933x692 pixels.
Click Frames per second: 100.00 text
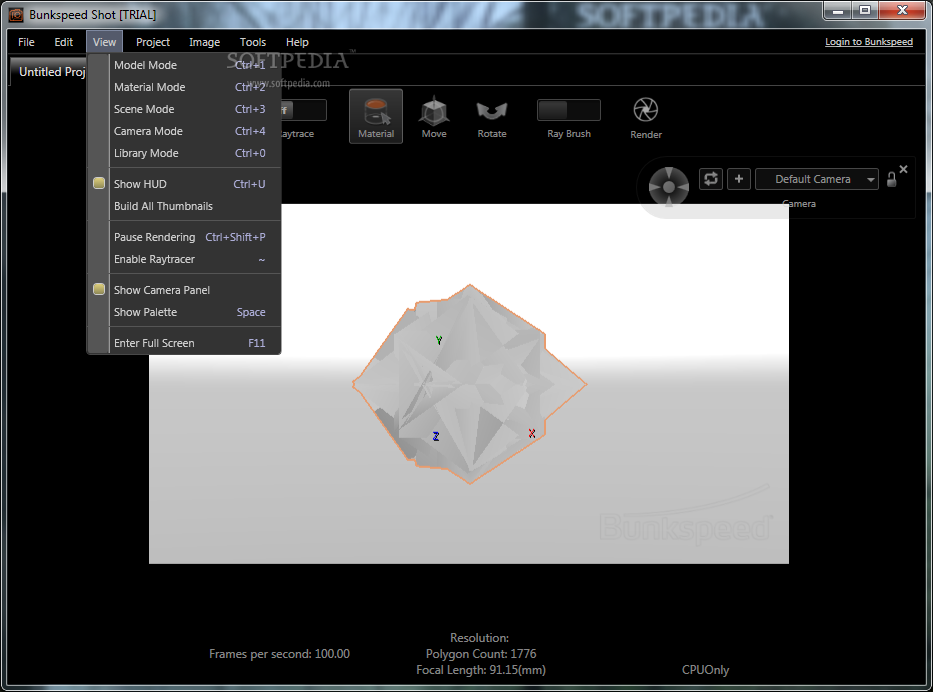pos(279,653)
